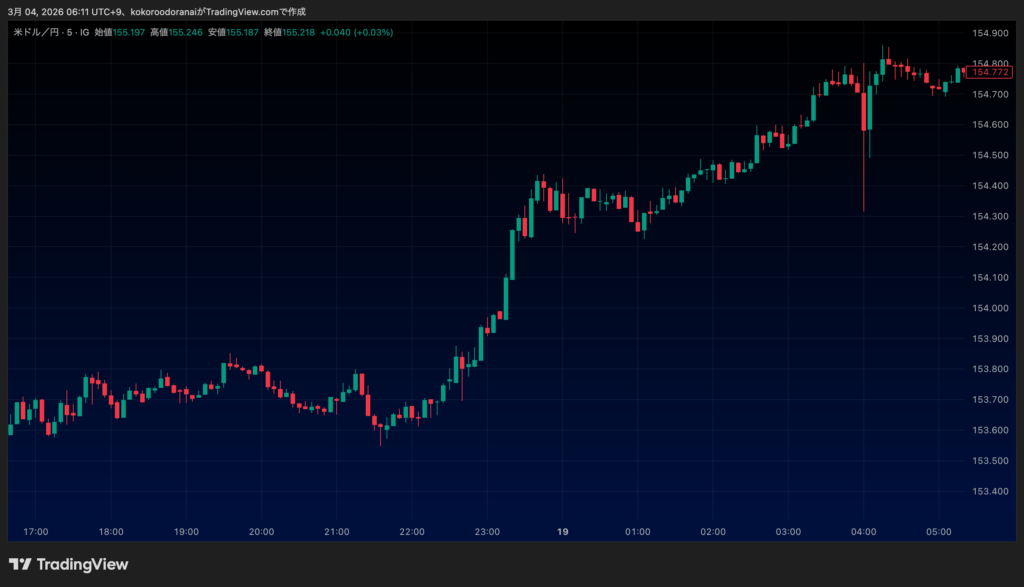Click the 始値 value 155.197 in the legend

coord(129,33)
